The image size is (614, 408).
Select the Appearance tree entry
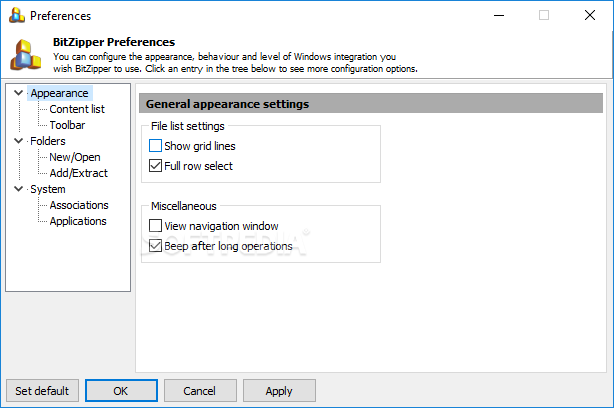click(60, 93)
